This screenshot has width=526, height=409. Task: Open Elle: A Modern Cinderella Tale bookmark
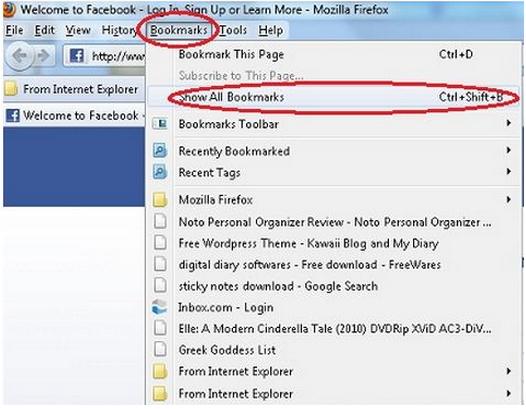pos(334,329)
